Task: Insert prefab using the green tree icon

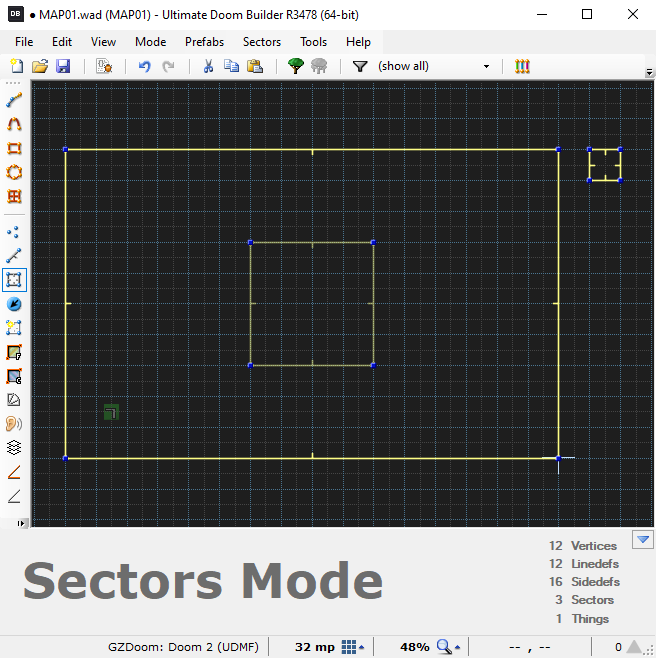Action: (x=295, y=66)
